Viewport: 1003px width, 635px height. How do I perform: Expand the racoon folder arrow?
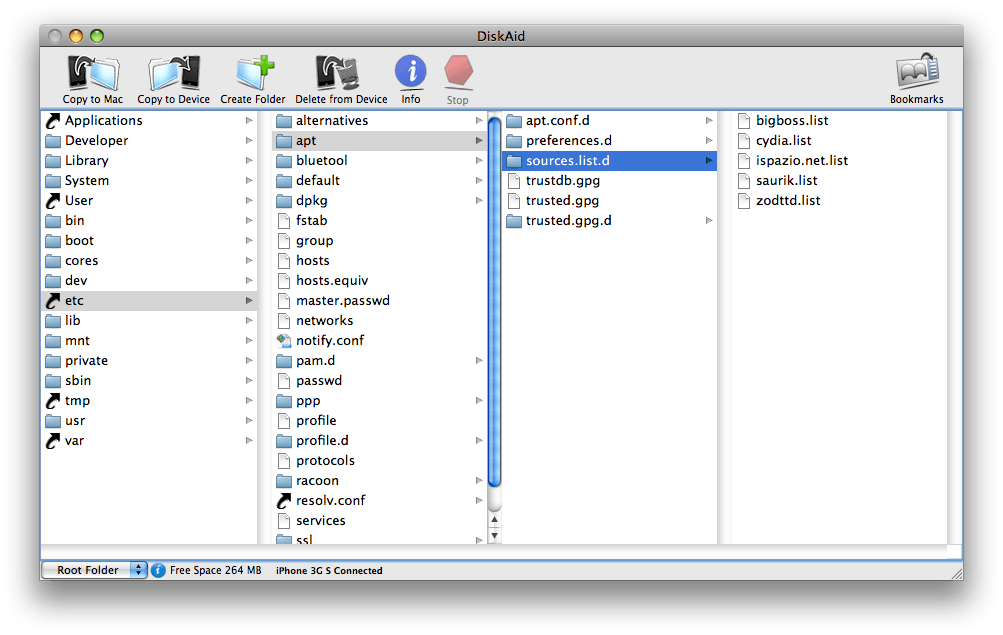(x=479, y=481)
